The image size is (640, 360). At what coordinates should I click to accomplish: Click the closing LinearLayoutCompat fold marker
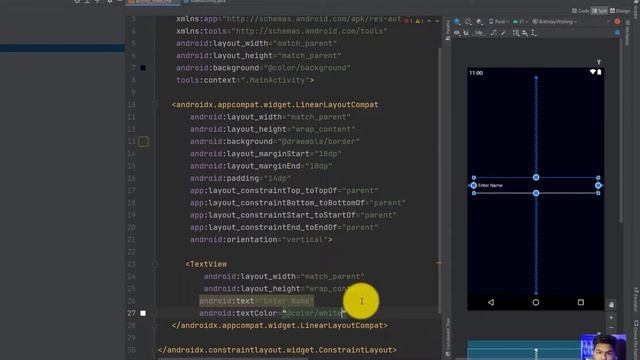155,325
